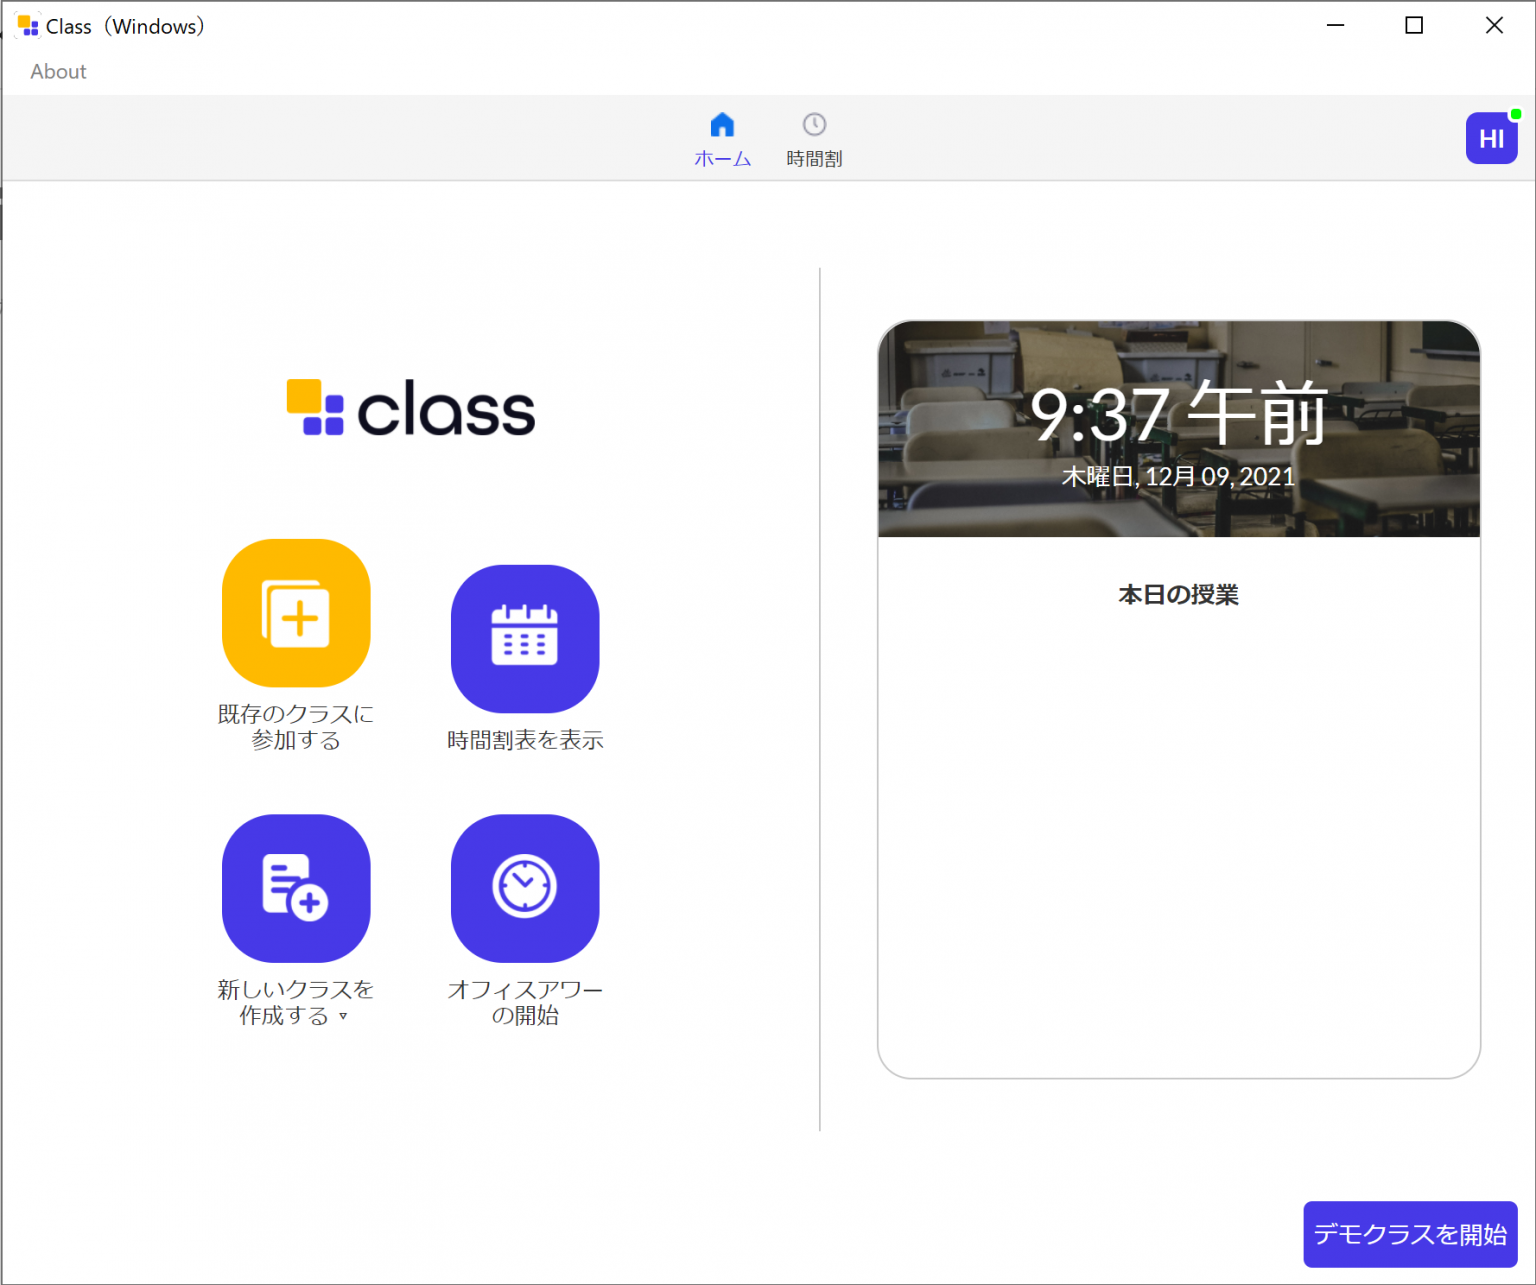Click the date 木曜日, 12月 09, 2021
The height and width of the screenshot is (1285, 1536).
pyautogui.click(x=1179, y=477)
